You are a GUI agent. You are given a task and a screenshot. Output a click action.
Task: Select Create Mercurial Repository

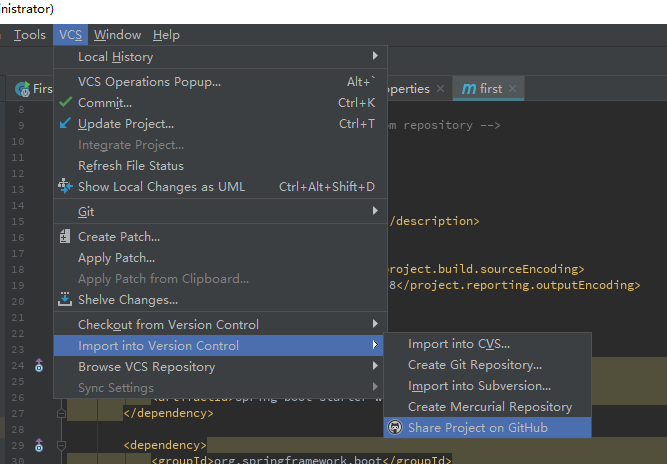[487, 407]
